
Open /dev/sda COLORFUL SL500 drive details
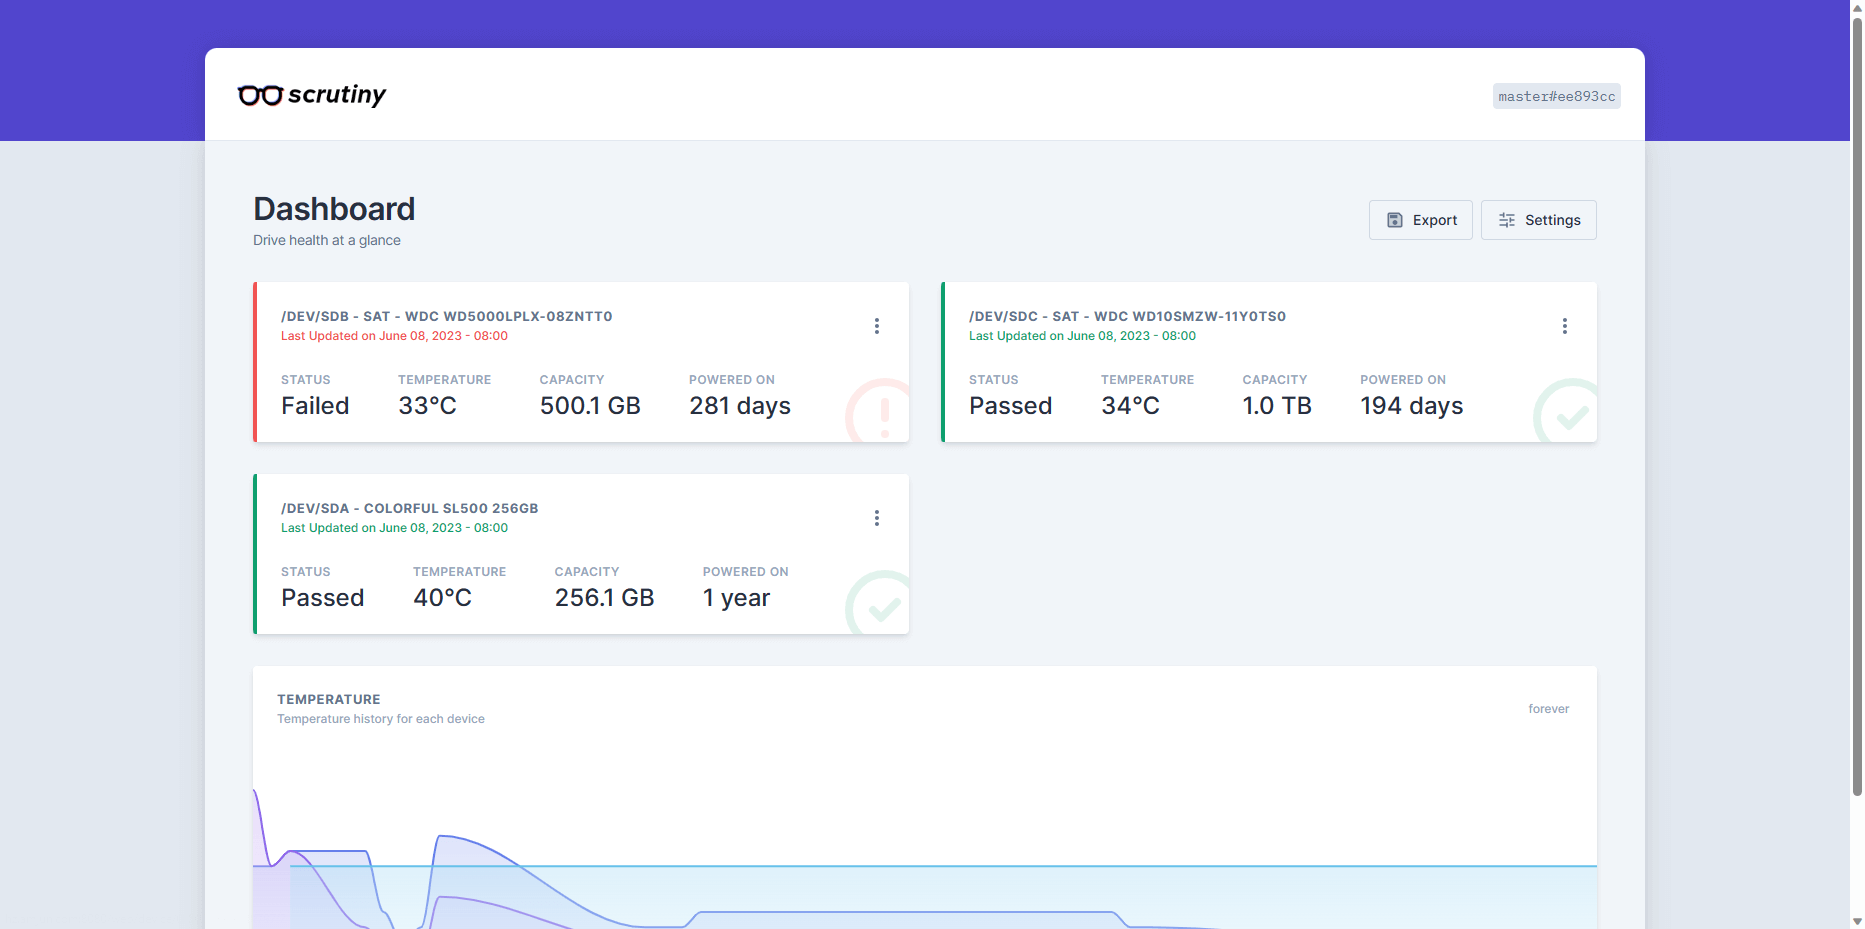coord(409,508)
